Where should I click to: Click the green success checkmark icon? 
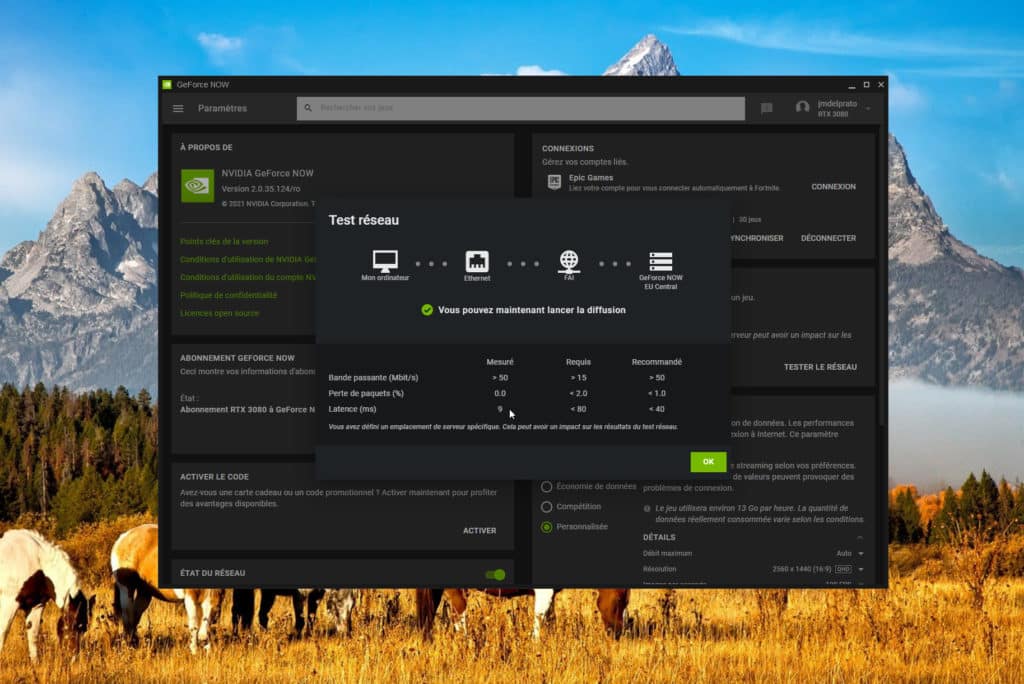click(x=427, y=310)
